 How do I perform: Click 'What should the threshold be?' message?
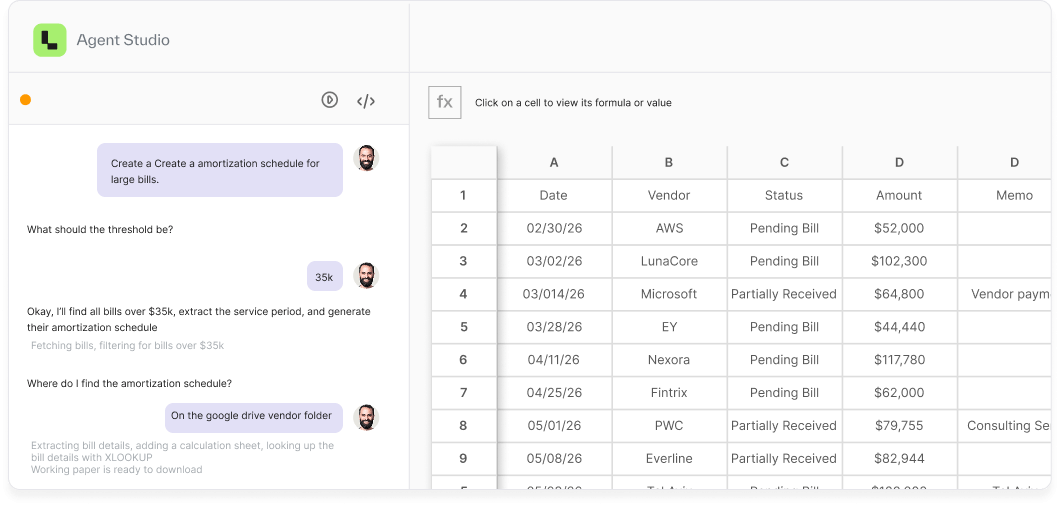click(x=100, y=229)
